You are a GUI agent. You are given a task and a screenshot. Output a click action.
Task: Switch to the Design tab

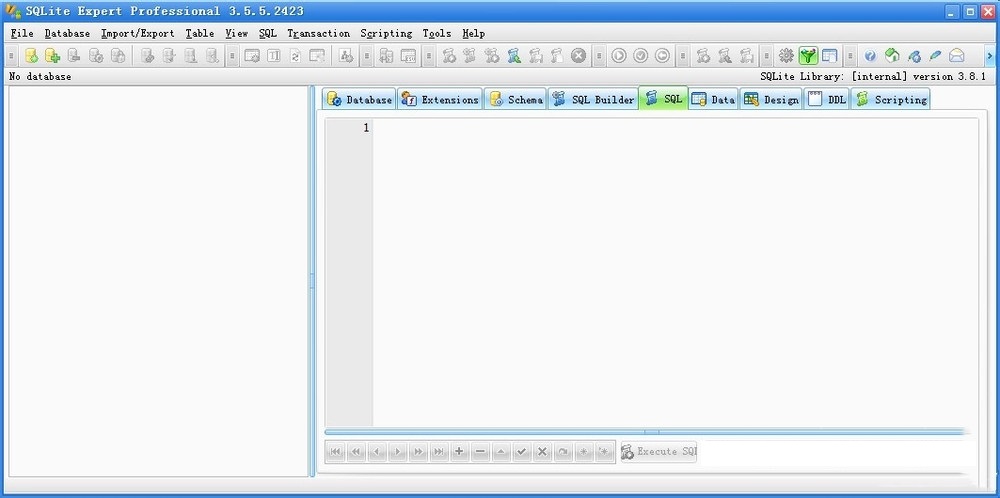[x=771, y=99]
